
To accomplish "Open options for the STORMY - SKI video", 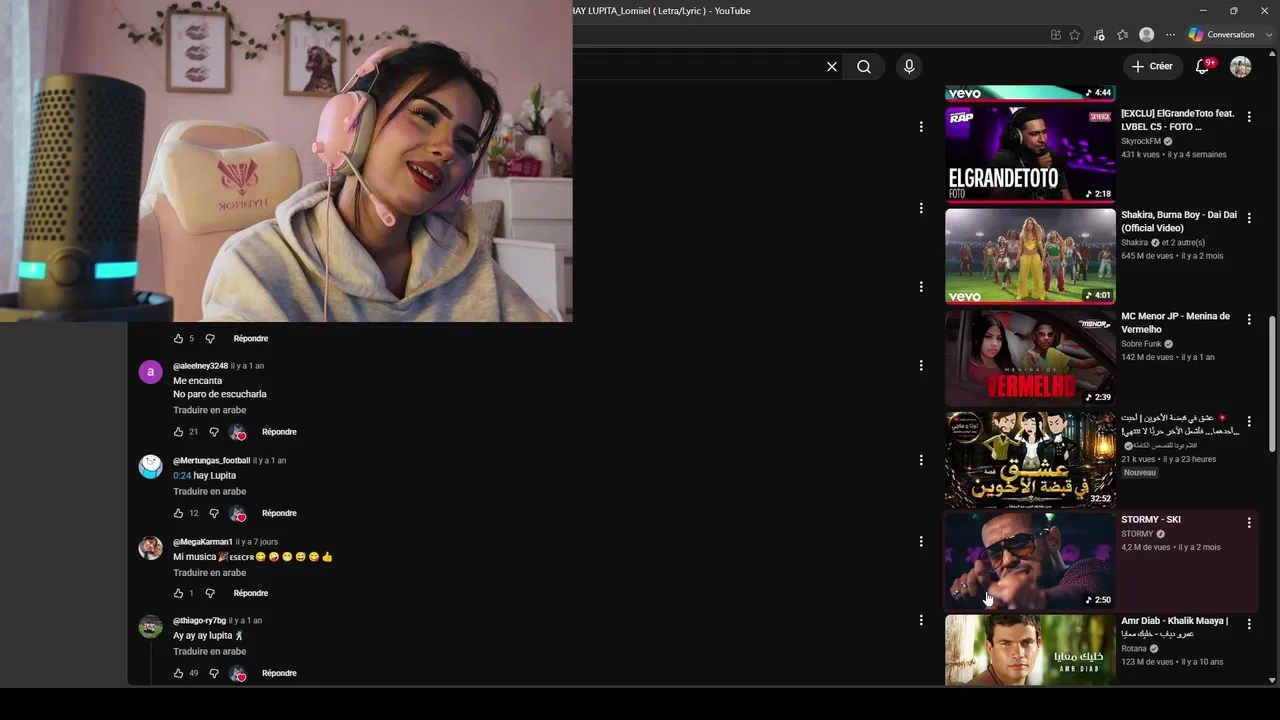I will (x=1249, y=522).
